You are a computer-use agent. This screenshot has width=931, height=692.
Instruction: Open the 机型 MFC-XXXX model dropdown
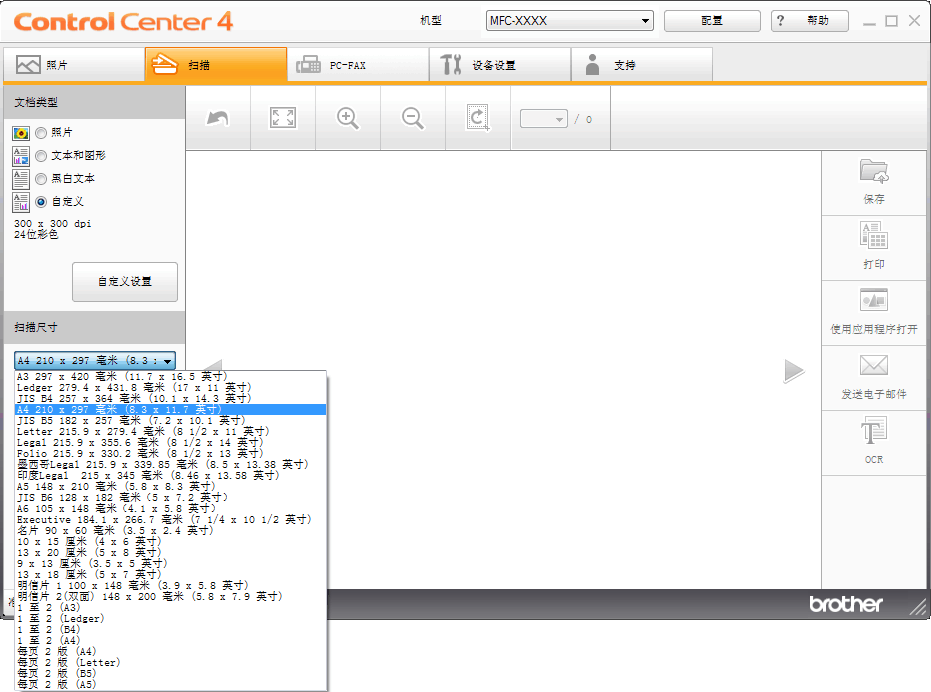[569, 21]
